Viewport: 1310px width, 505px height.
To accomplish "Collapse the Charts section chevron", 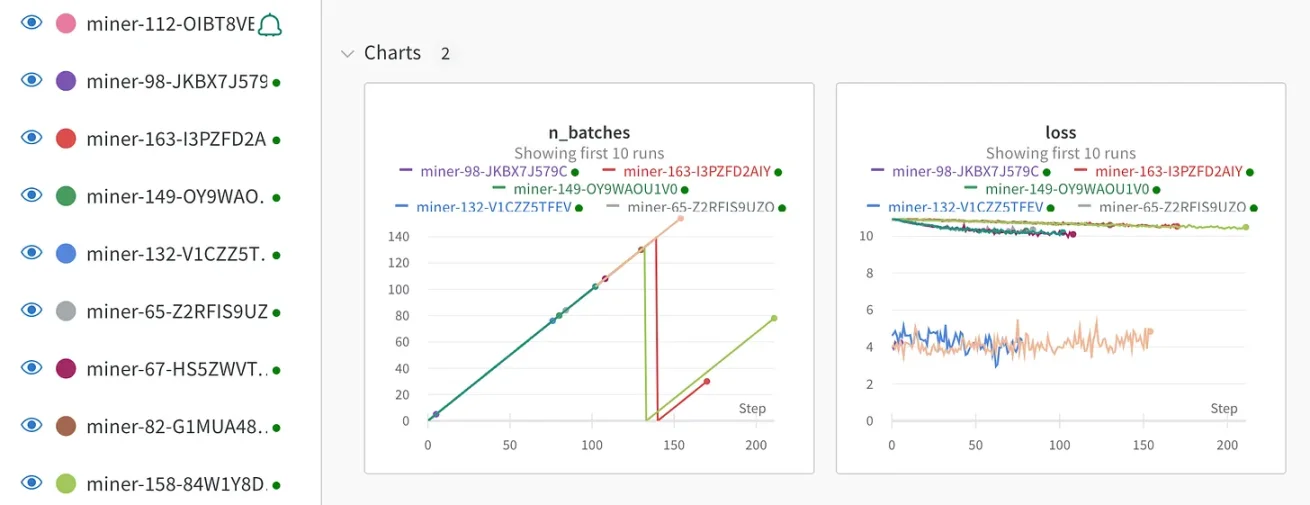I will point(347,53).
